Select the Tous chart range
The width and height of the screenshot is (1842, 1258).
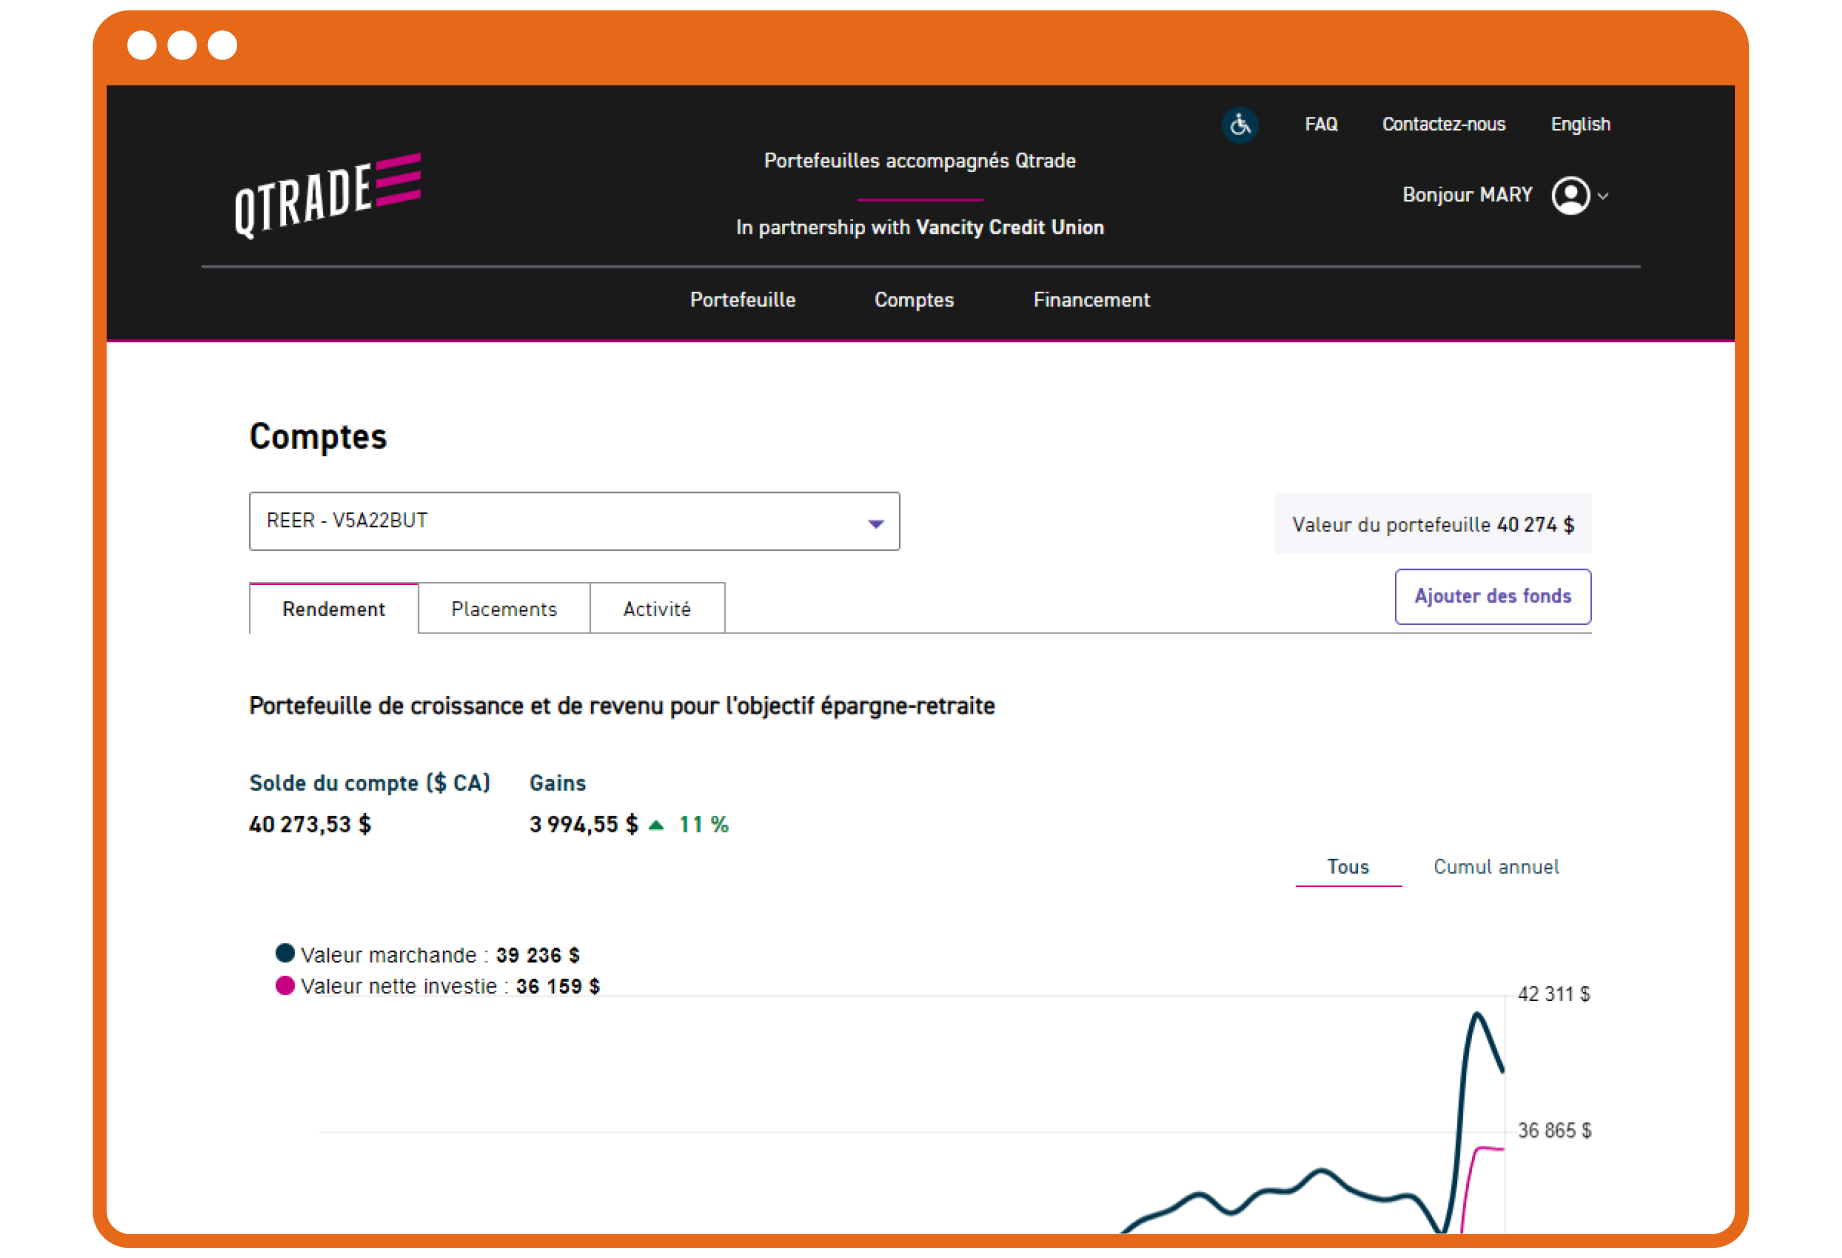[1348, 867]
